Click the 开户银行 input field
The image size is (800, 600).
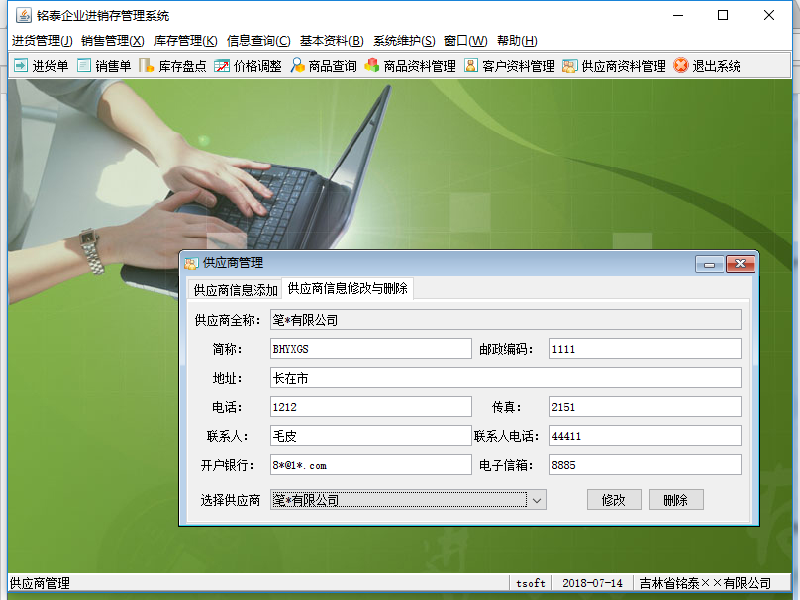[x=371, y=465]
